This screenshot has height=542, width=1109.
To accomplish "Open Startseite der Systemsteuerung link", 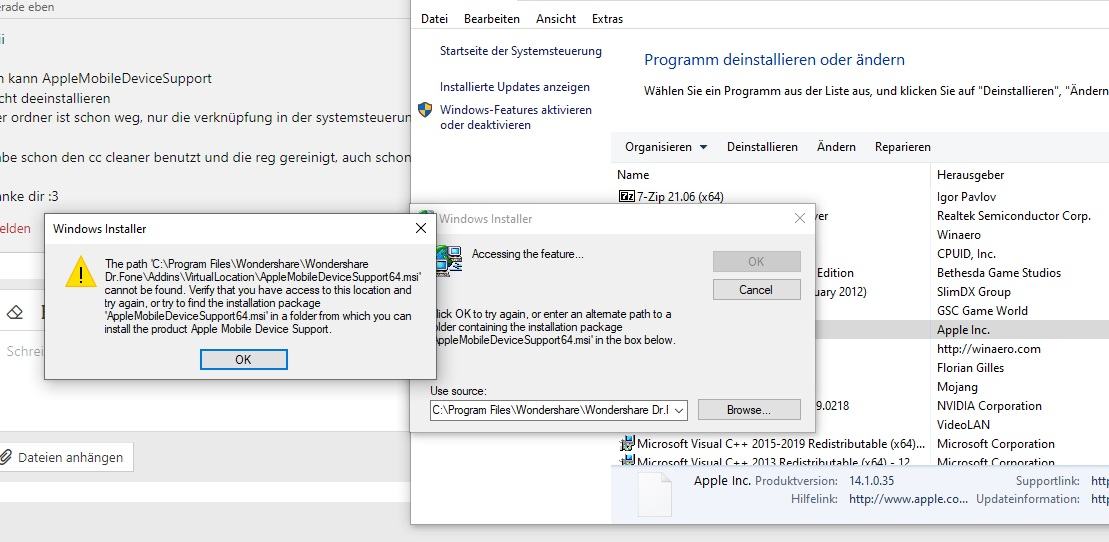I will 521,51.
